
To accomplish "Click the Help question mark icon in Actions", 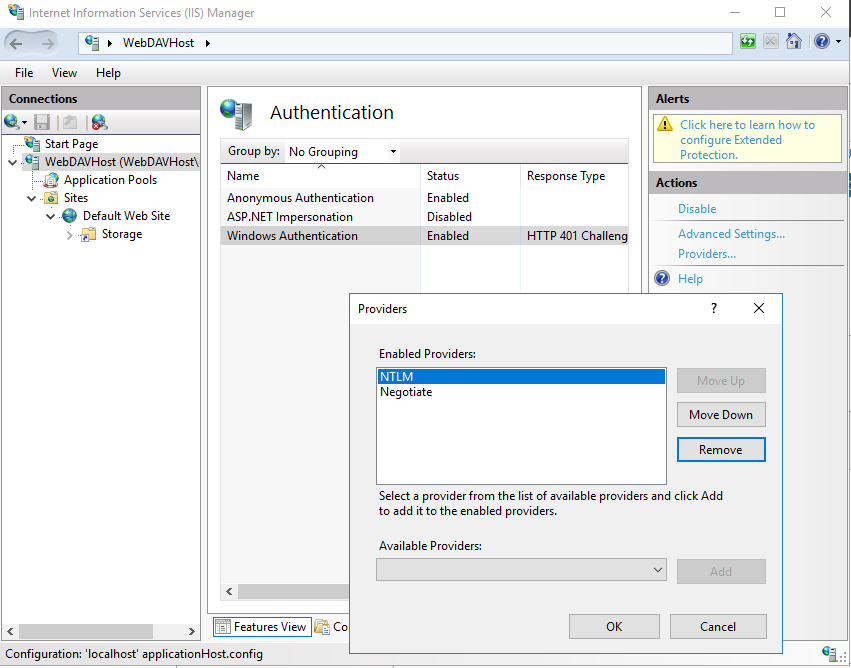I will (x=662, y=278).
